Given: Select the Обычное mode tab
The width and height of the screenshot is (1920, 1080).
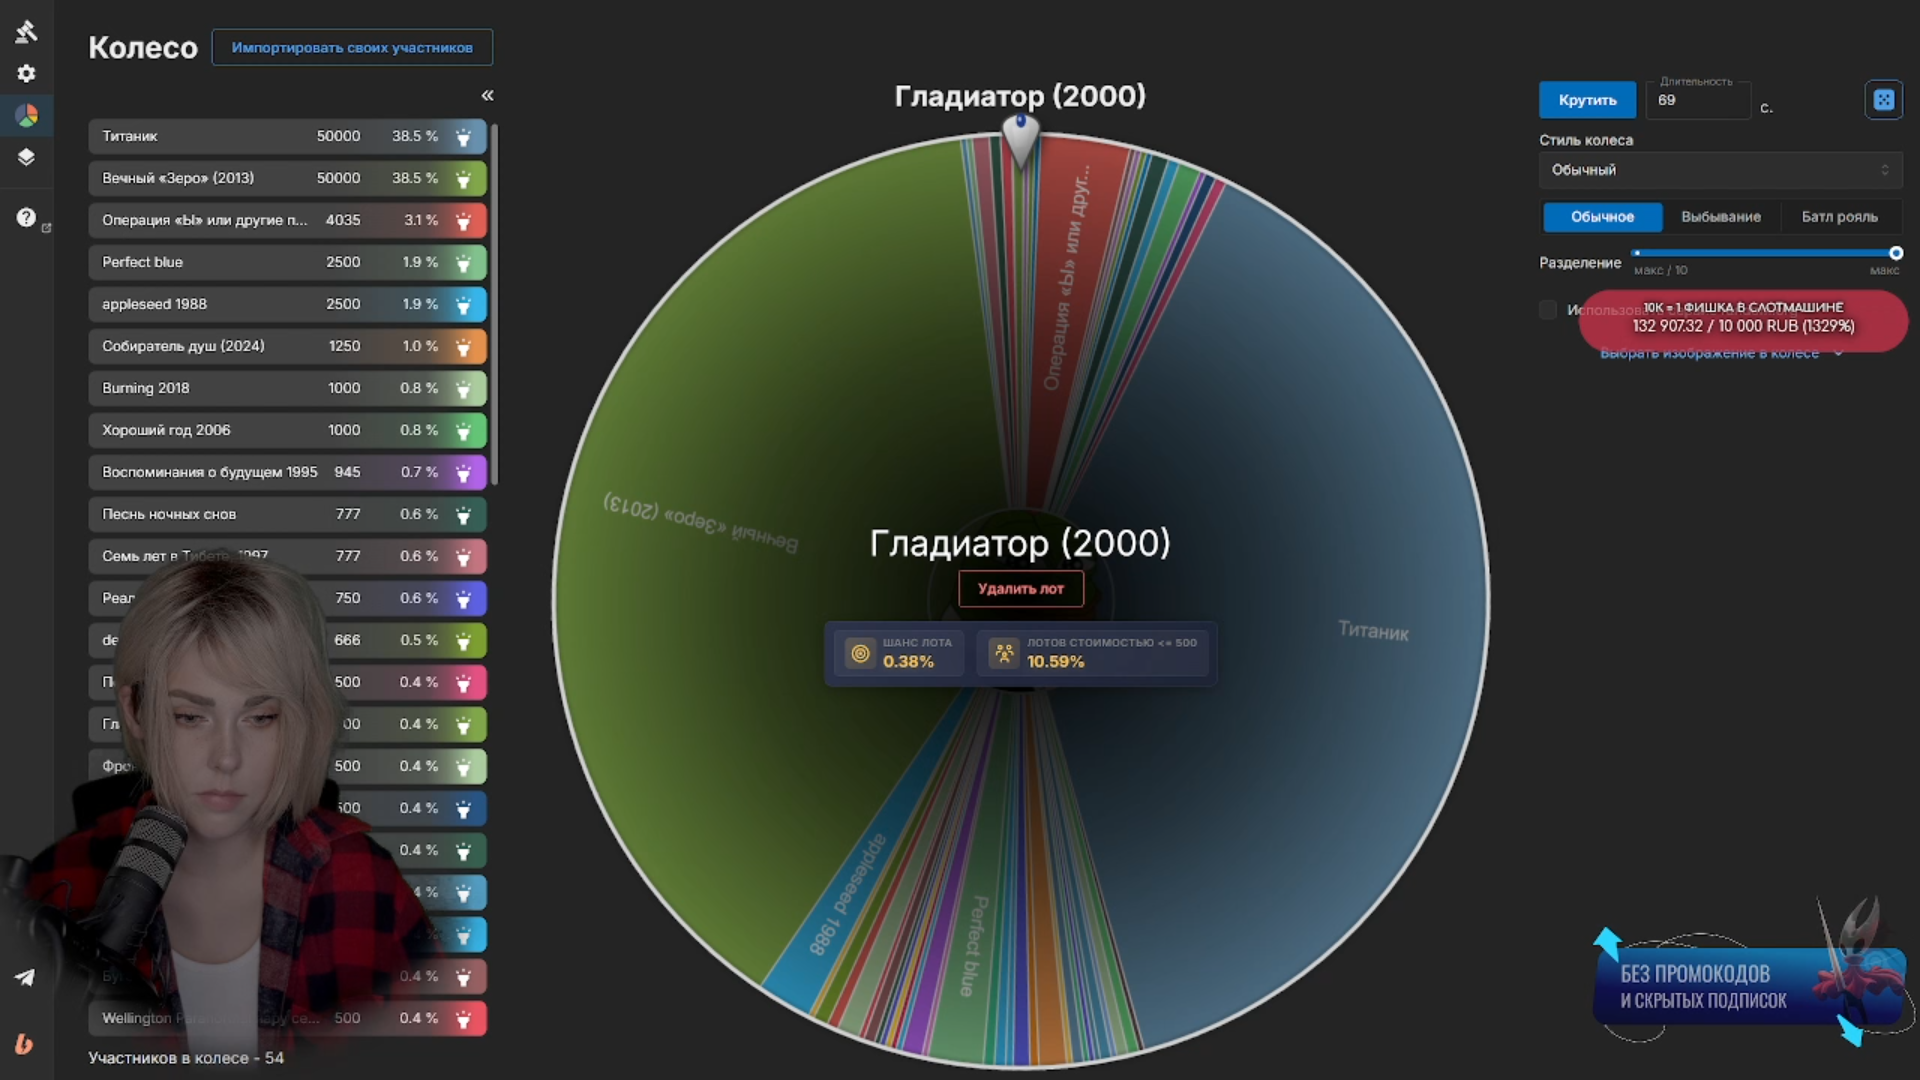Looking at the screenshot, I should click(x=1602, y=217).
